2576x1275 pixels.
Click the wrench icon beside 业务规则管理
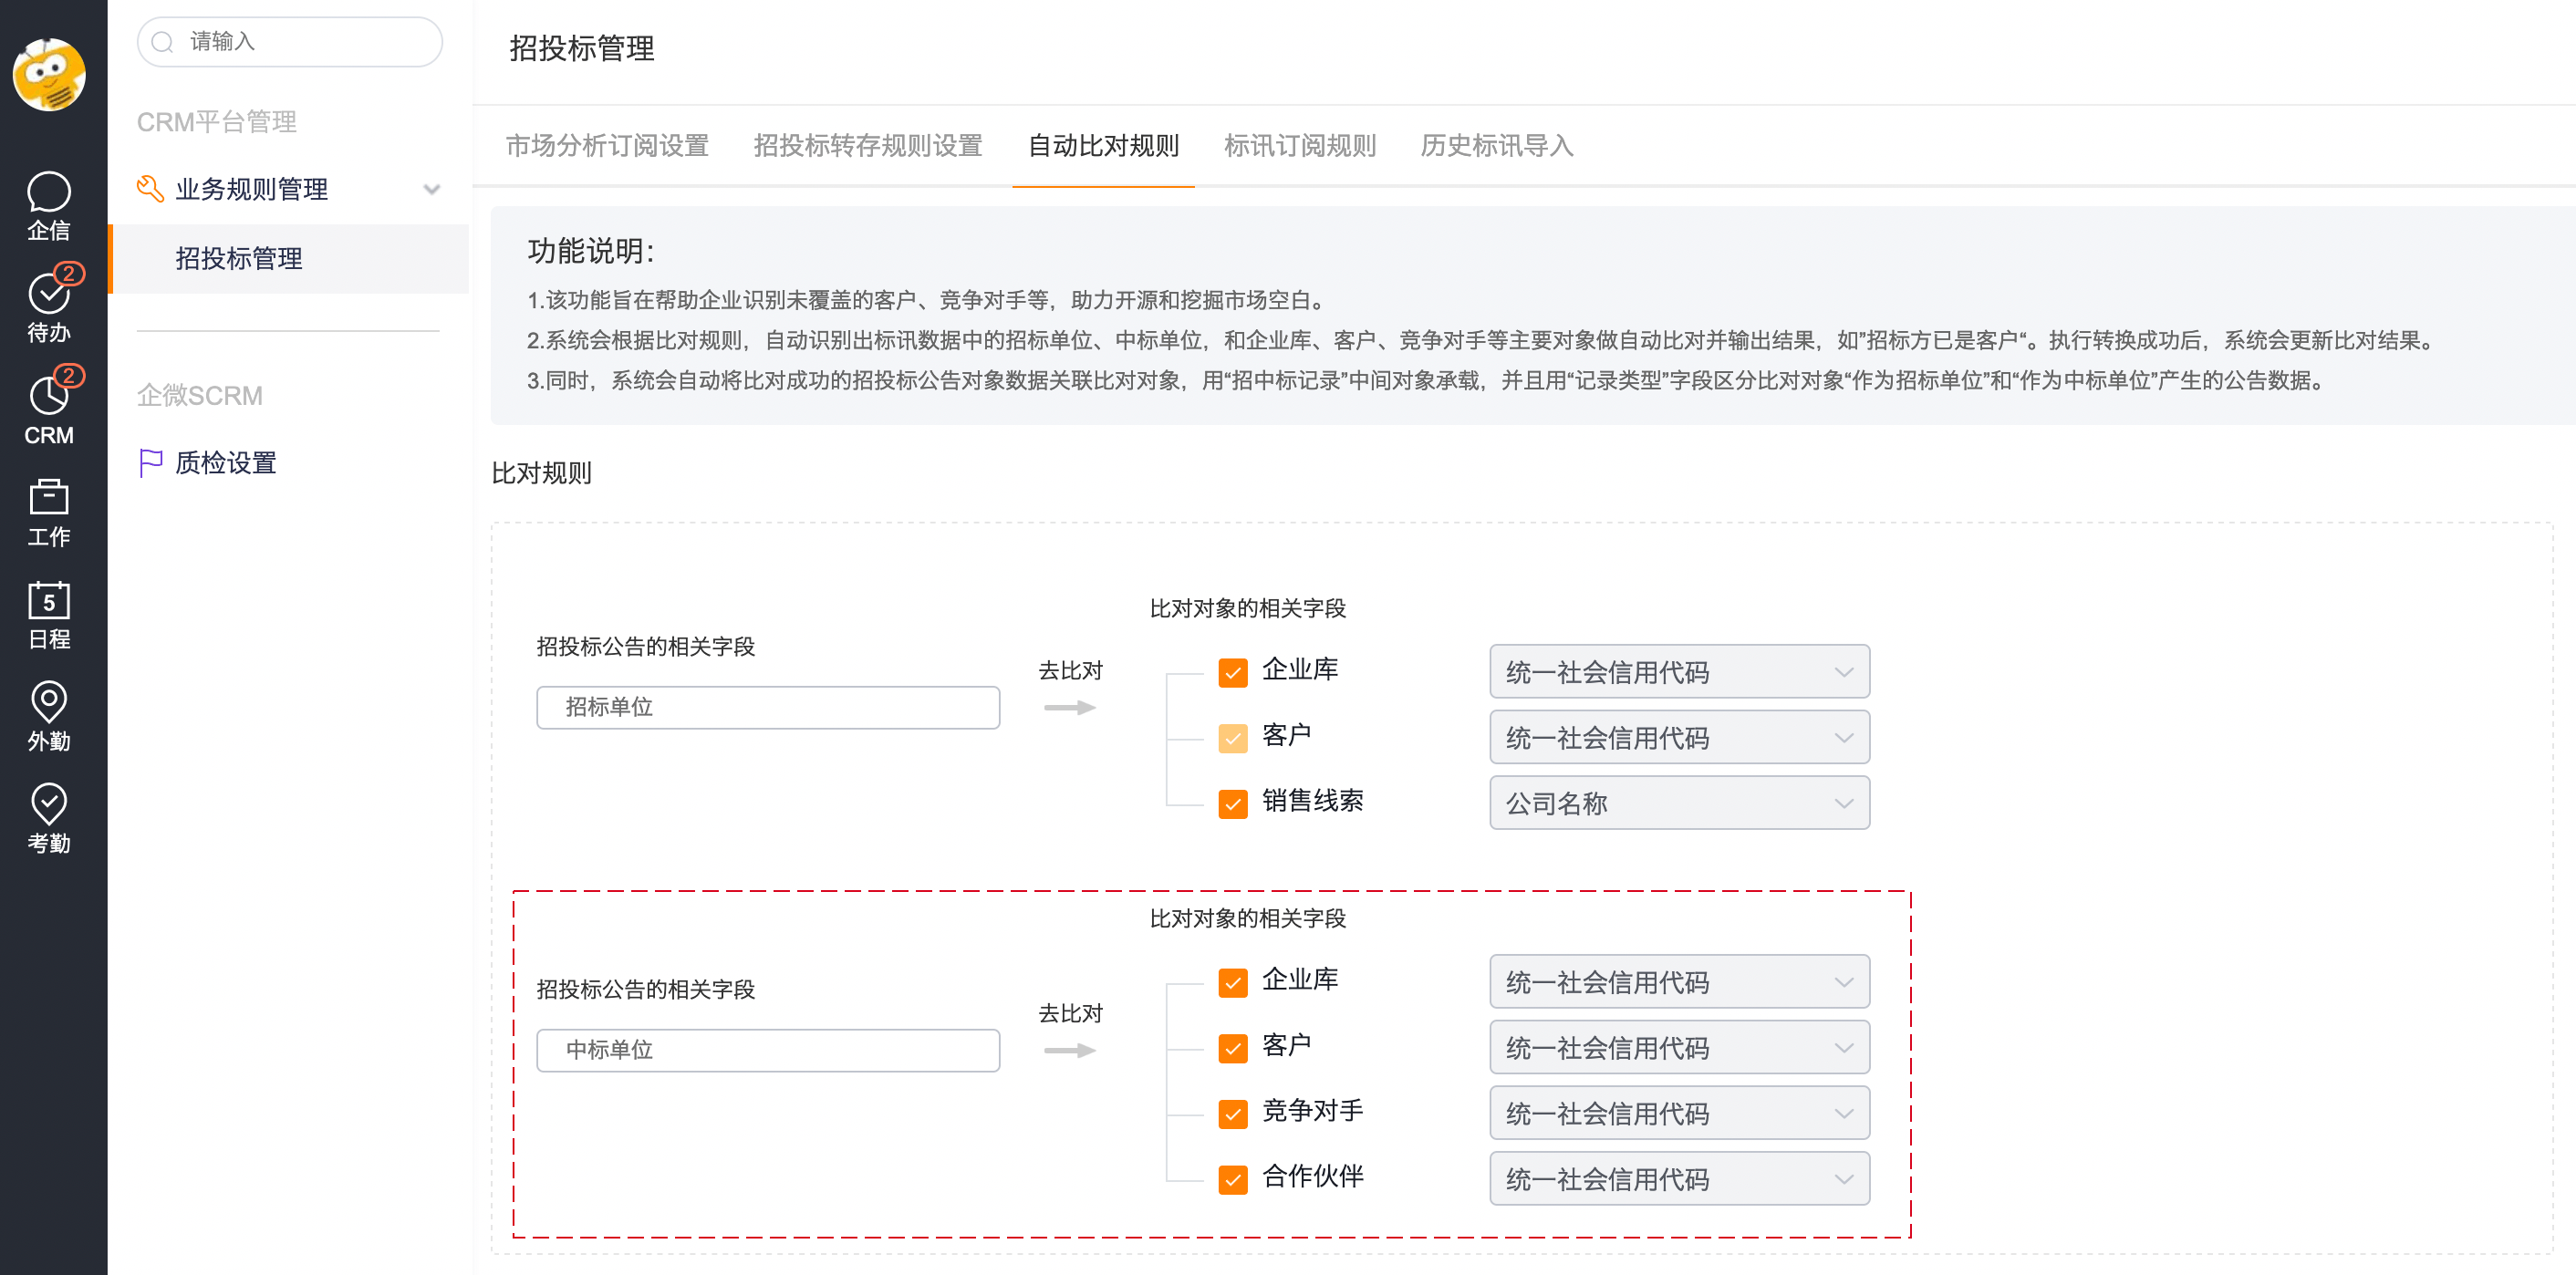point(150,189)
